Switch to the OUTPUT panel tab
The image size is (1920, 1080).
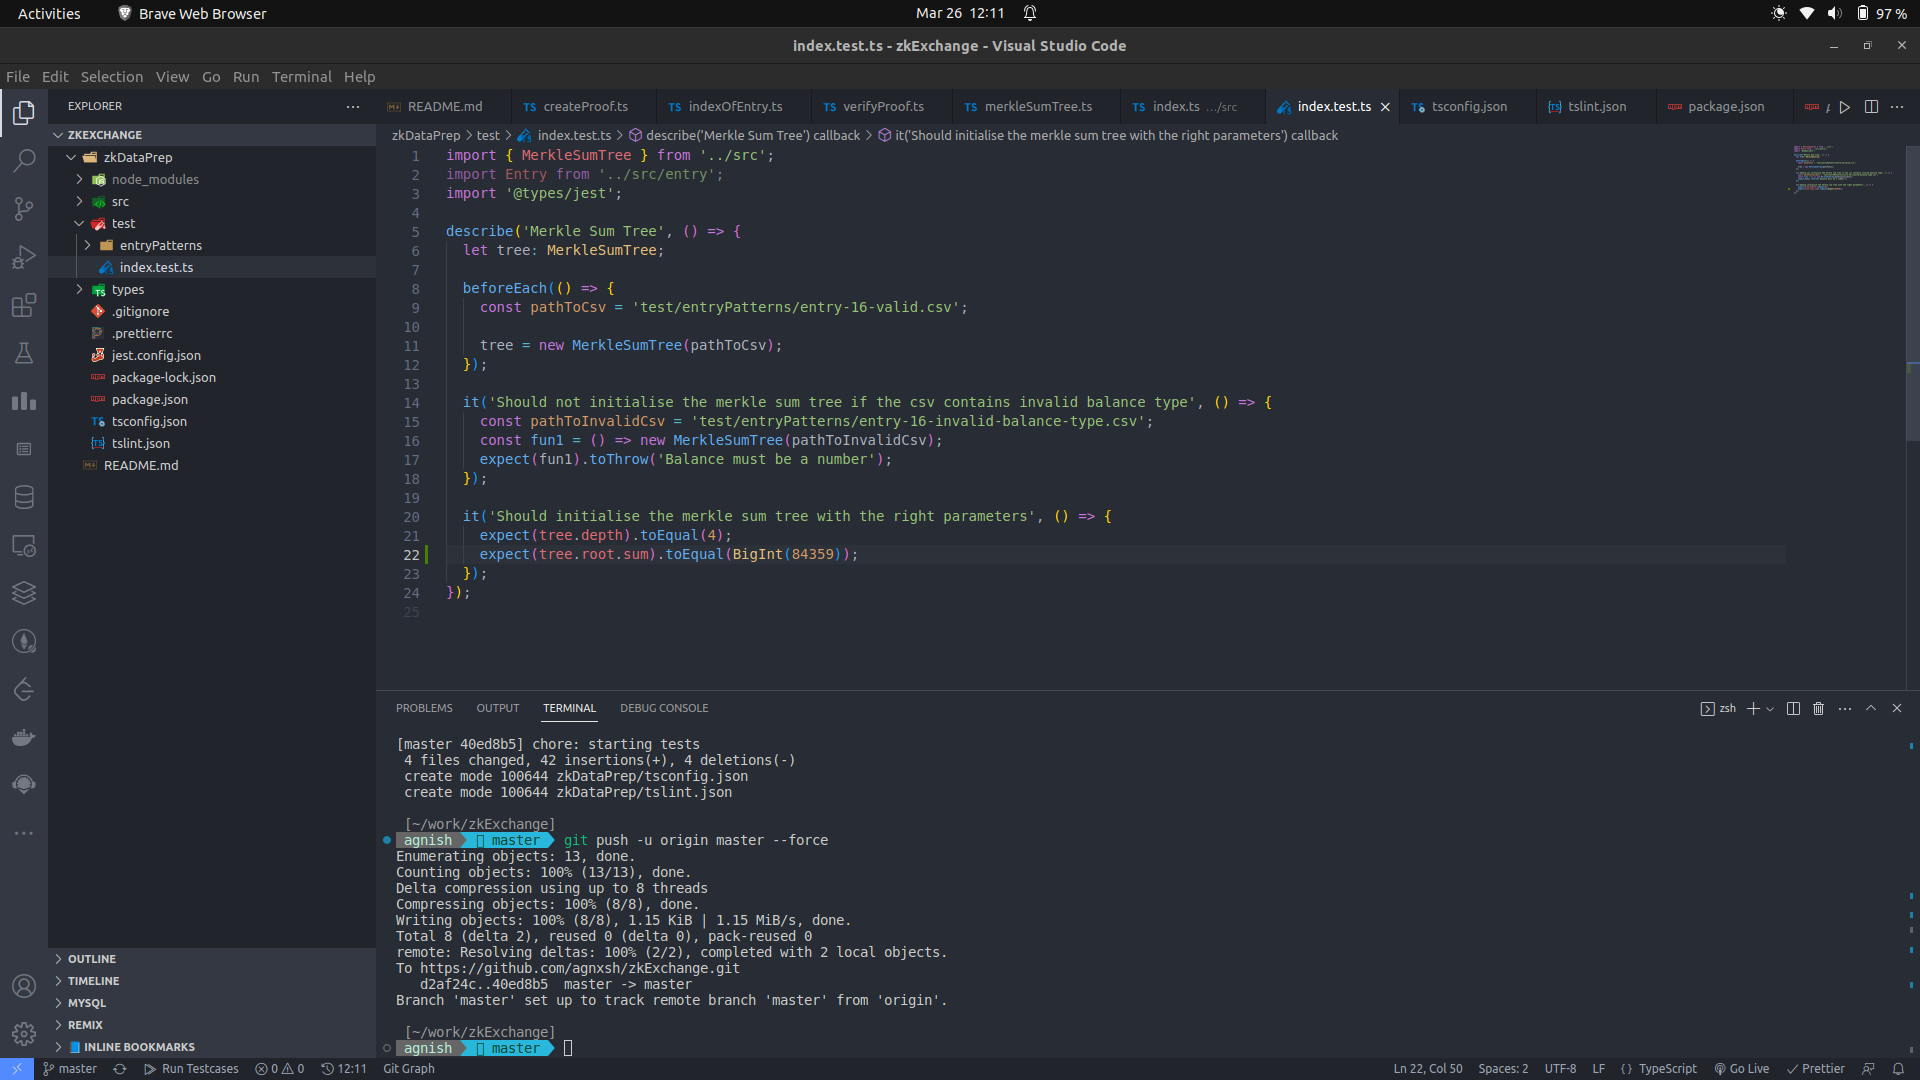(498, 708)
